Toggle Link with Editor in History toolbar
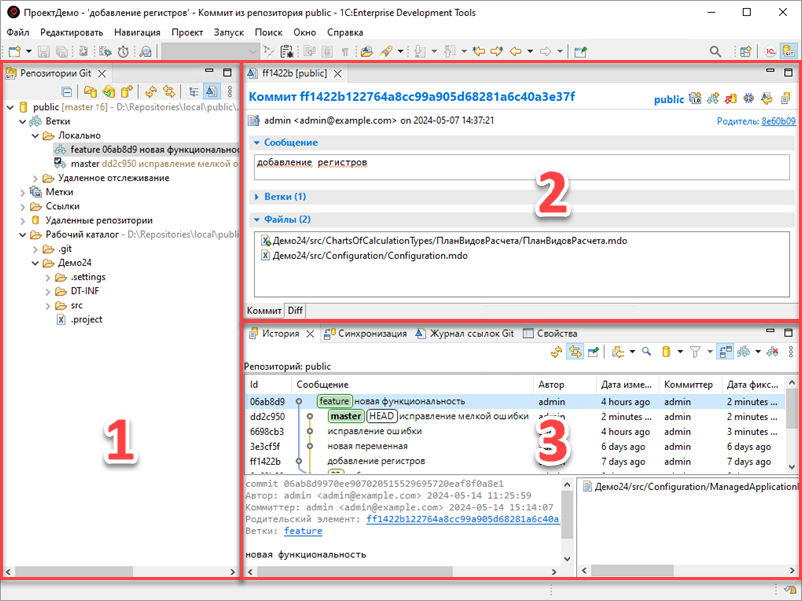This screenshot has width=802, height=601. (576, 352)
